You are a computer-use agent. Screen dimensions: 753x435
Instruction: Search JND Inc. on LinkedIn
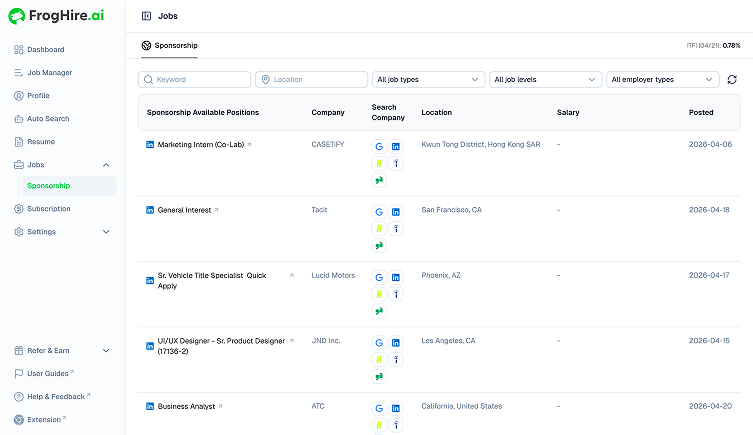coord(396,342)
